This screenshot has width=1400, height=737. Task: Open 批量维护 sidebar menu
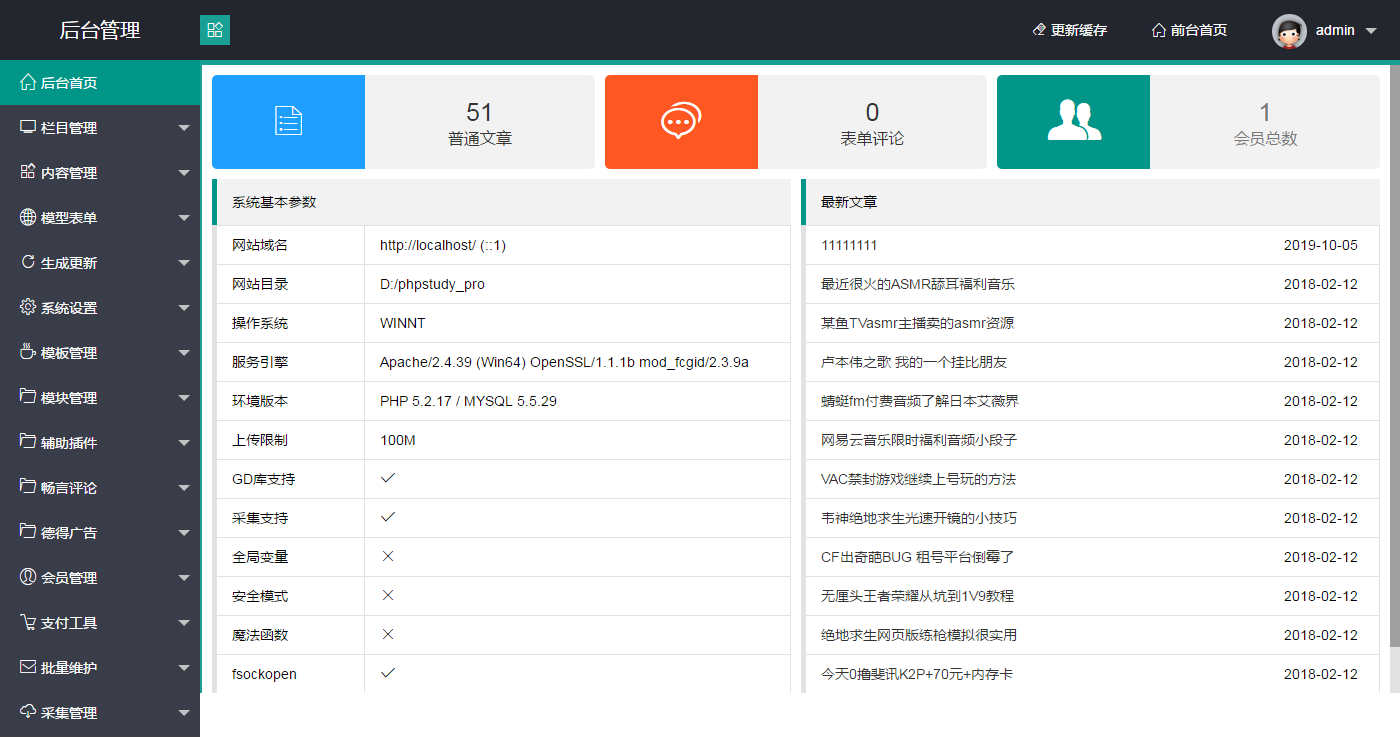coord(100,667)
